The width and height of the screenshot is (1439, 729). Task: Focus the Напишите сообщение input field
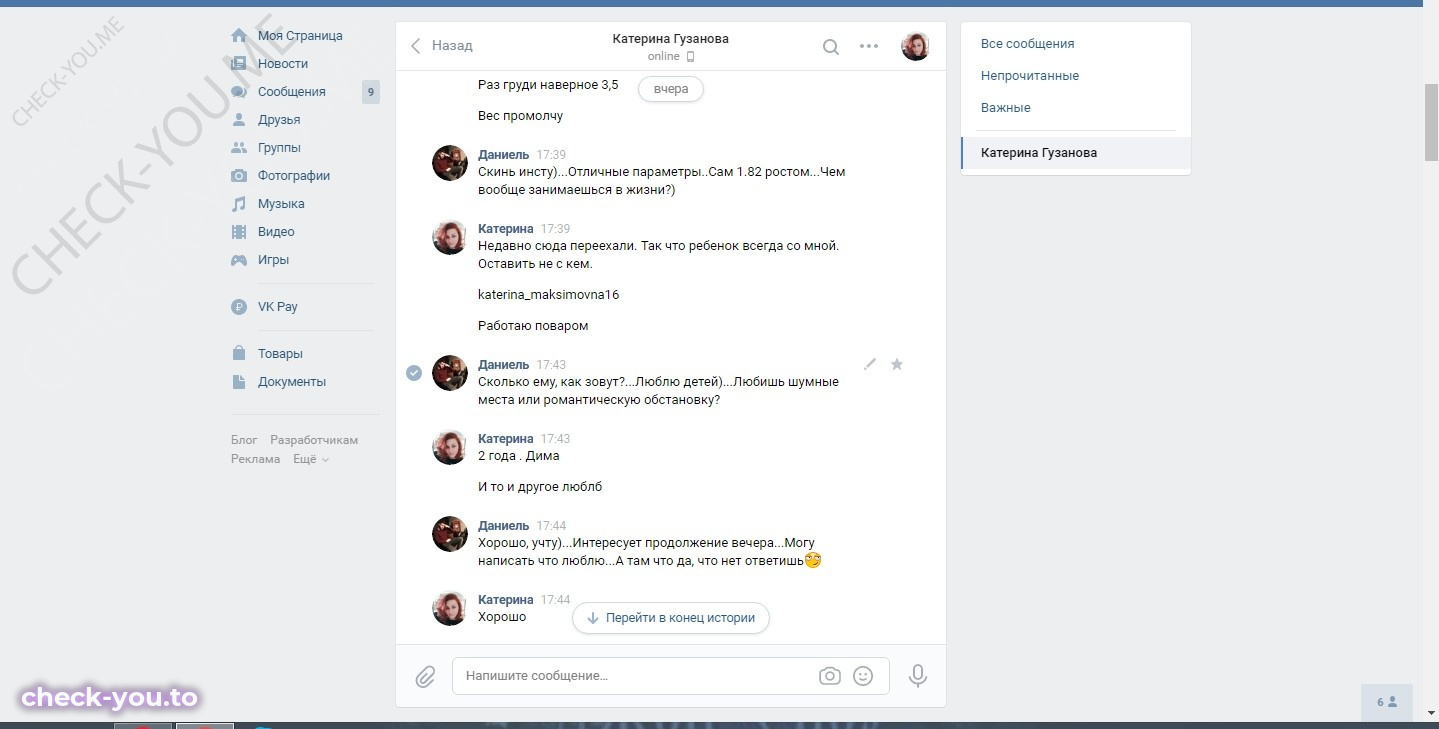[x=670, y=676]
